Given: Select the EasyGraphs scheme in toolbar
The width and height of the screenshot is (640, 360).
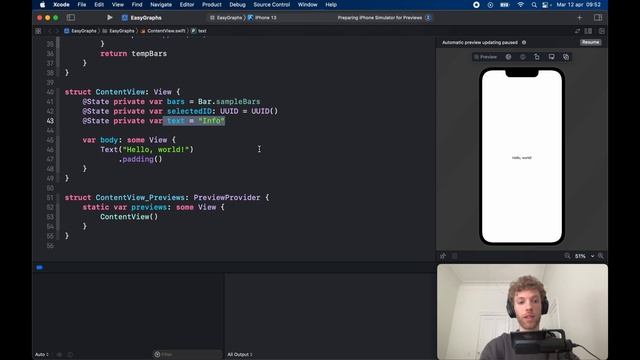Looking at the screenshot, I should coord(142,18).
